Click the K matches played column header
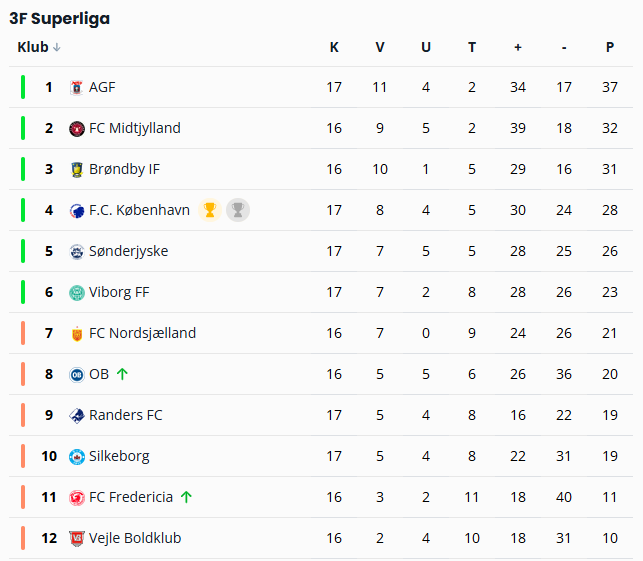643x561 pixels. [334, 47]
